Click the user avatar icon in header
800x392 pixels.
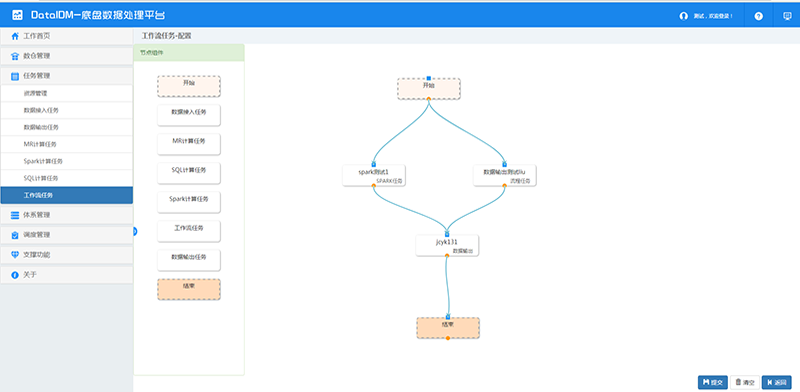point(683,16)
